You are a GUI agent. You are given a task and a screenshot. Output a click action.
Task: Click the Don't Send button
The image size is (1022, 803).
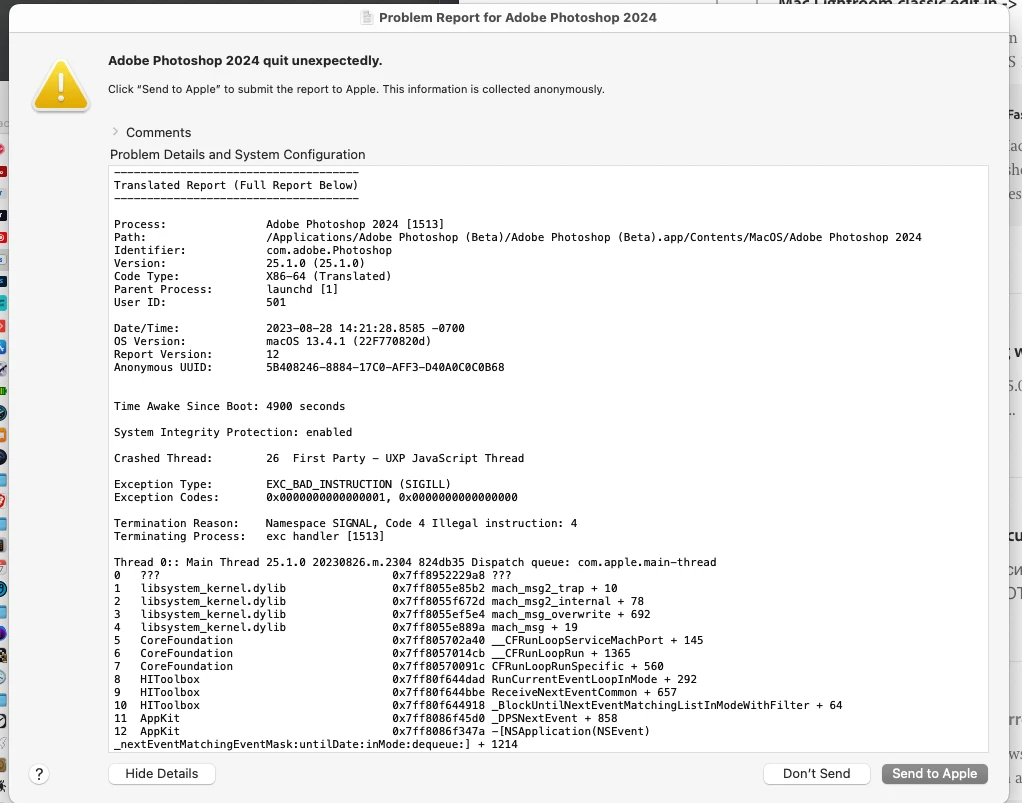817,774
